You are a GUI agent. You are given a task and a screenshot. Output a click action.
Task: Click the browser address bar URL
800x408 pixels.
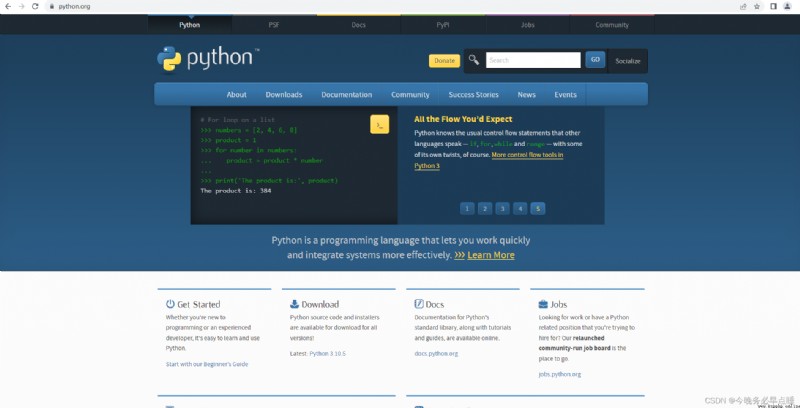(x=74, y=7)
